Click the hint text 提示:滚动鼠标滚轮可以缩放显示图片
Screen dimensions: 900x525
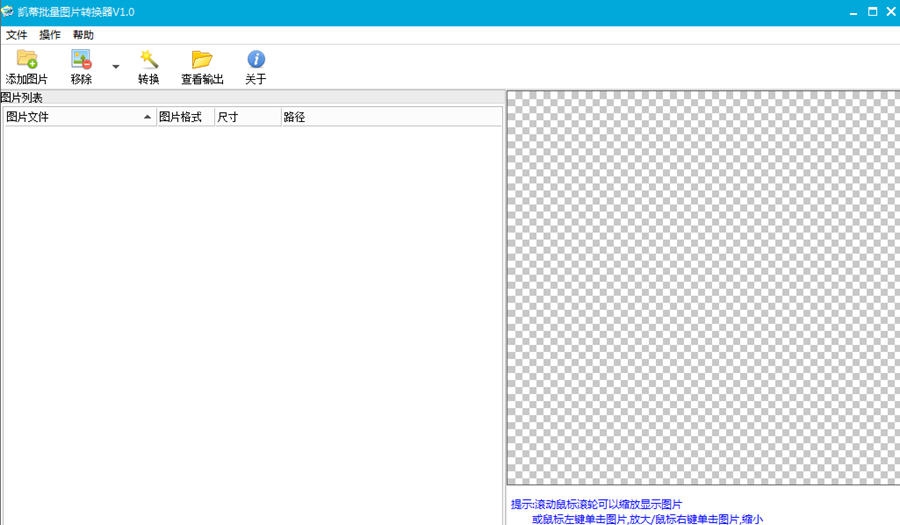pyautogui.click(x=596, y=504)
